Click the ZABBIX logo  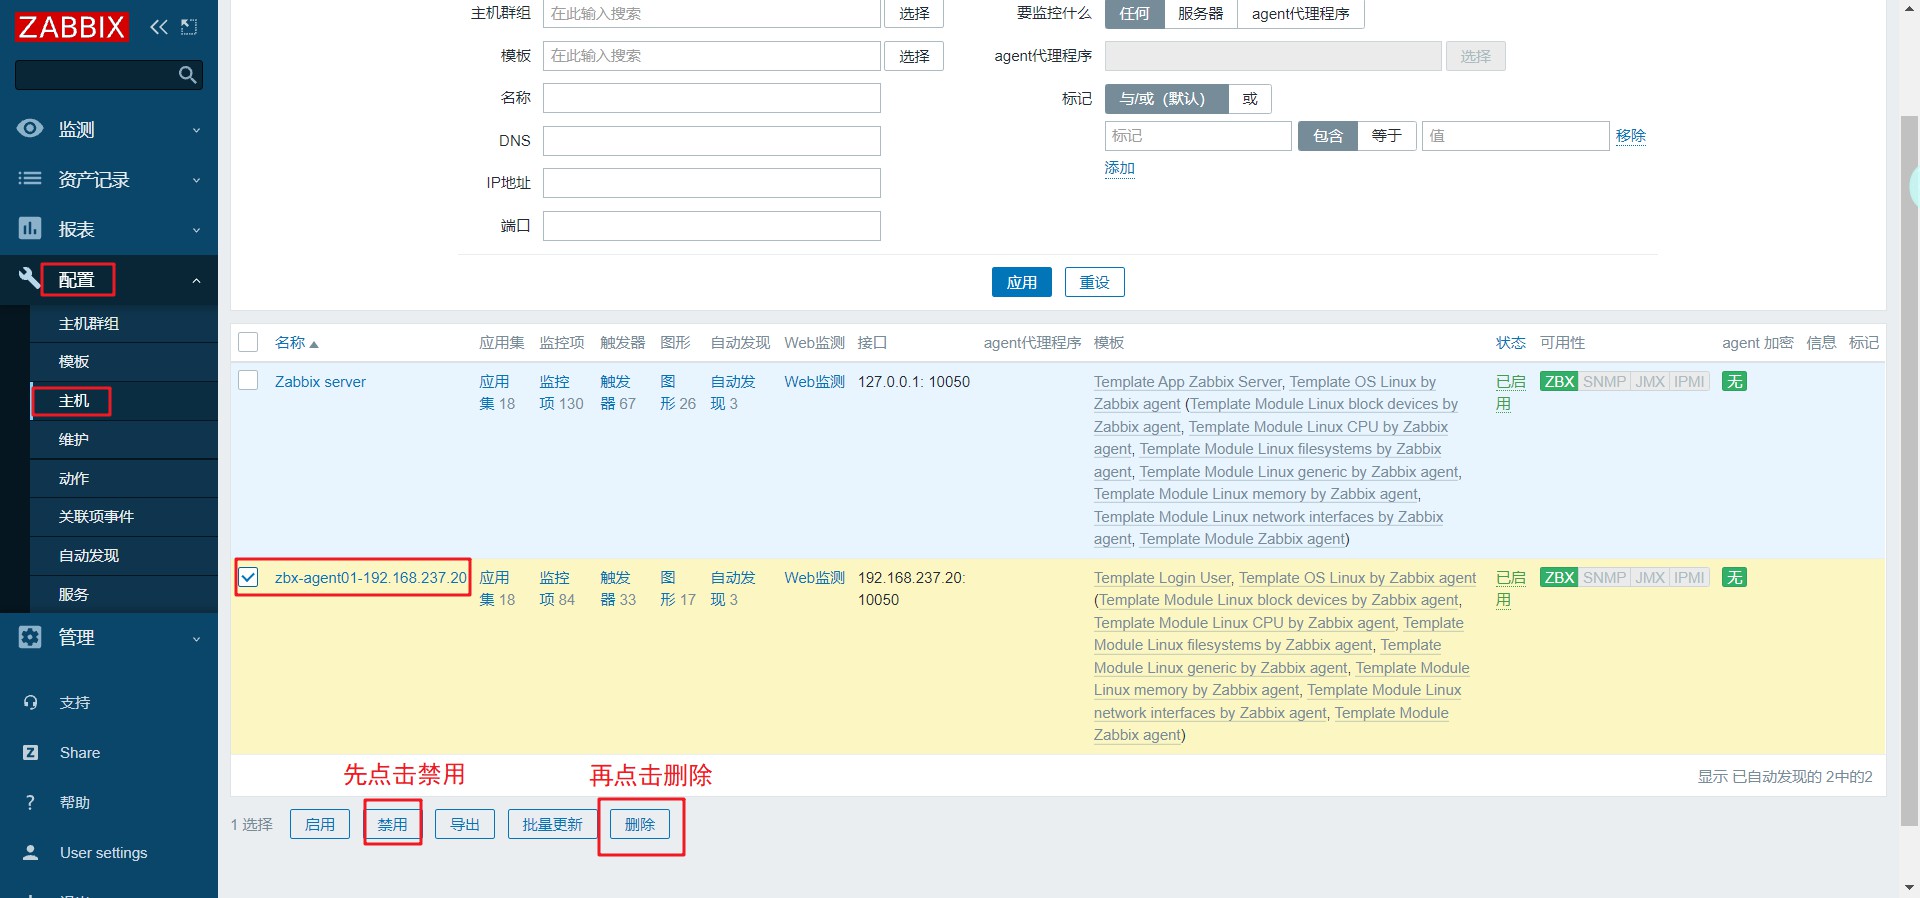tap(71, 27)
